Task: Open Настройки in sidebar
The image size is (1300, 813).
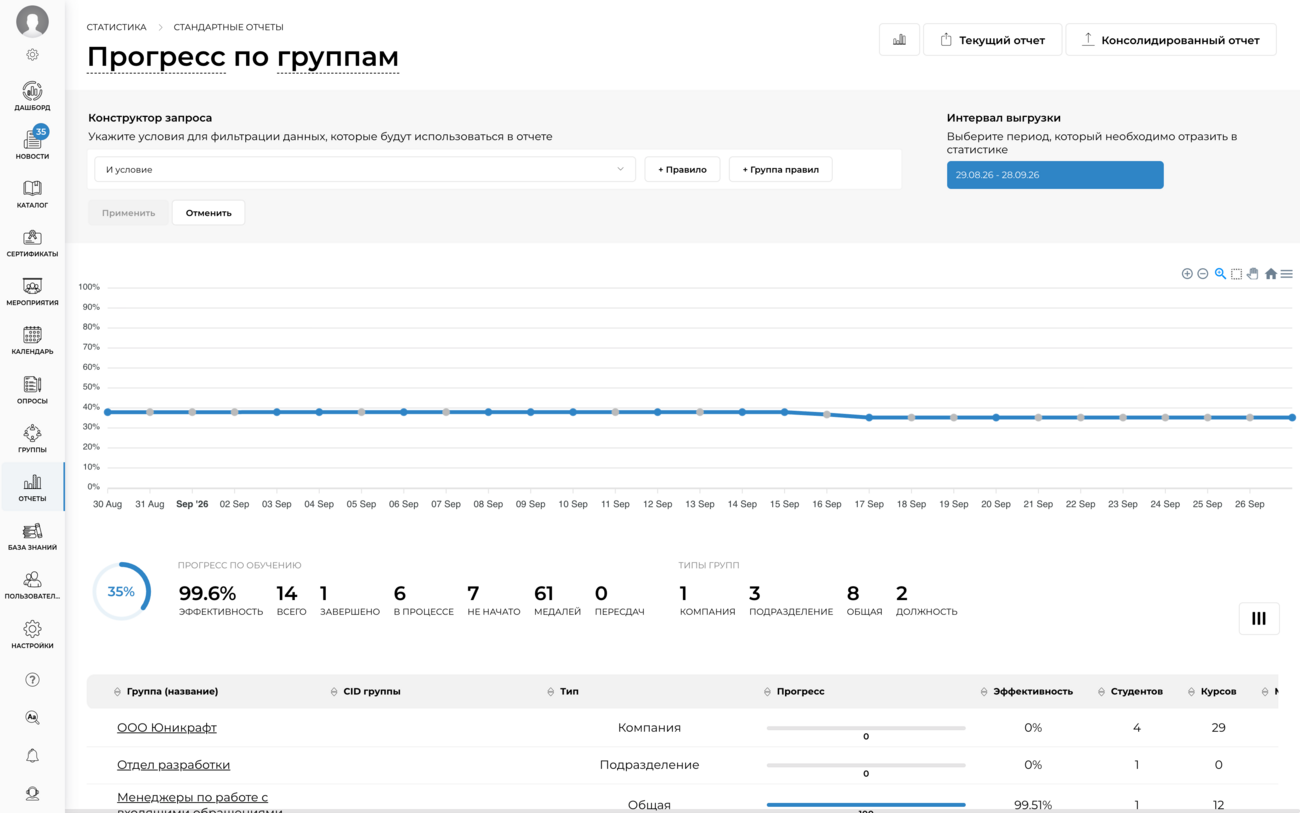Action: click(x=32, y=635)
